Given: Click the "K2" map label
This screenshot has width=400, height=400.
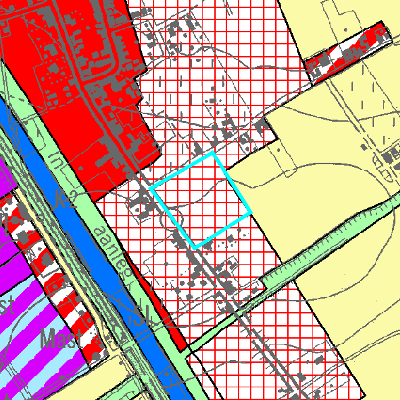Looking at the screenshot, I should (66, 199).
